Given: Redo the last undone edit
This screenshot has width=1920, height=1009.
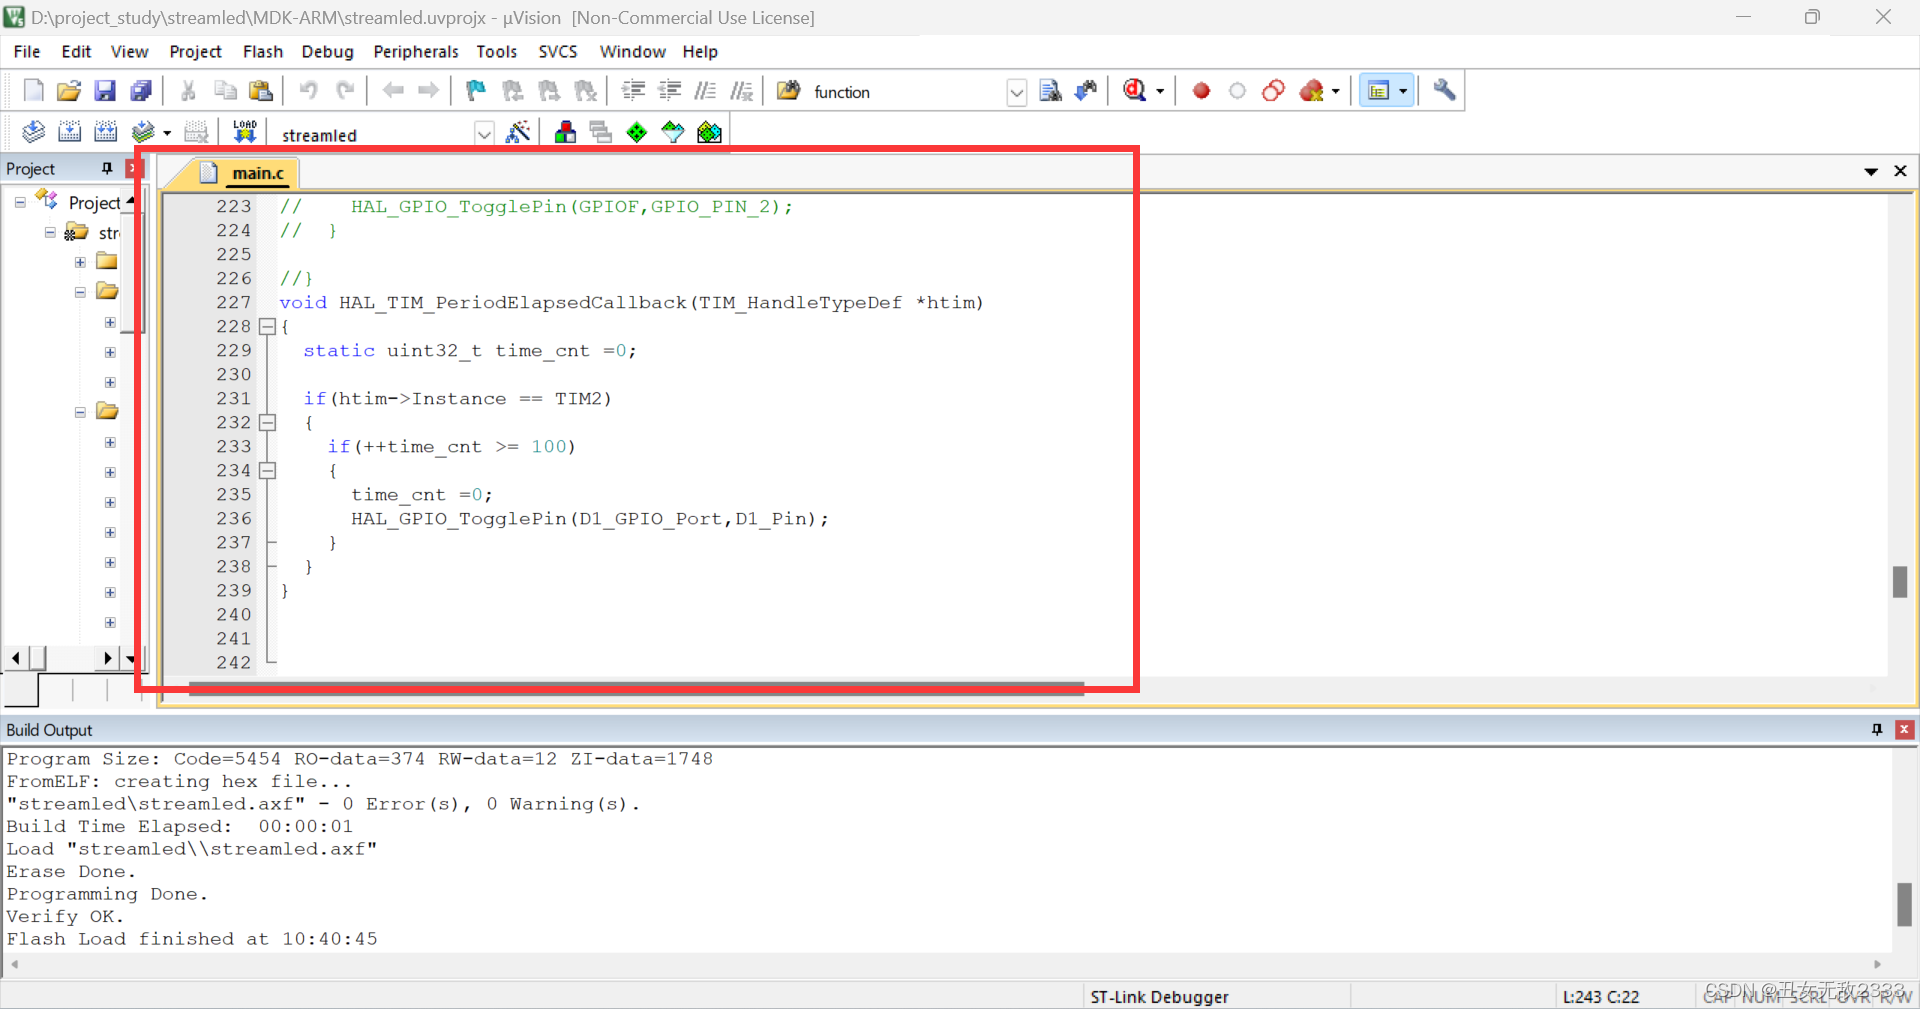Looking at the screenshot, I should pyautogui.click(x=345, y=91).
